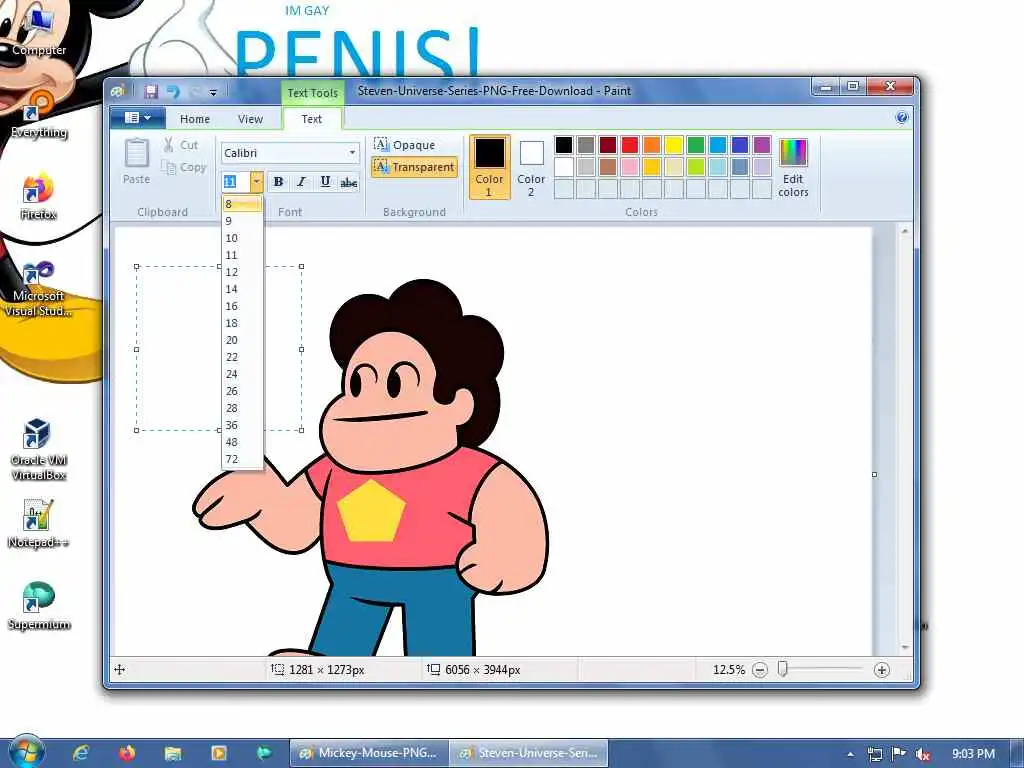This screenshot has width=1024, height=768.
Task: Click the Copy button
Action: (x=184, y=167)
